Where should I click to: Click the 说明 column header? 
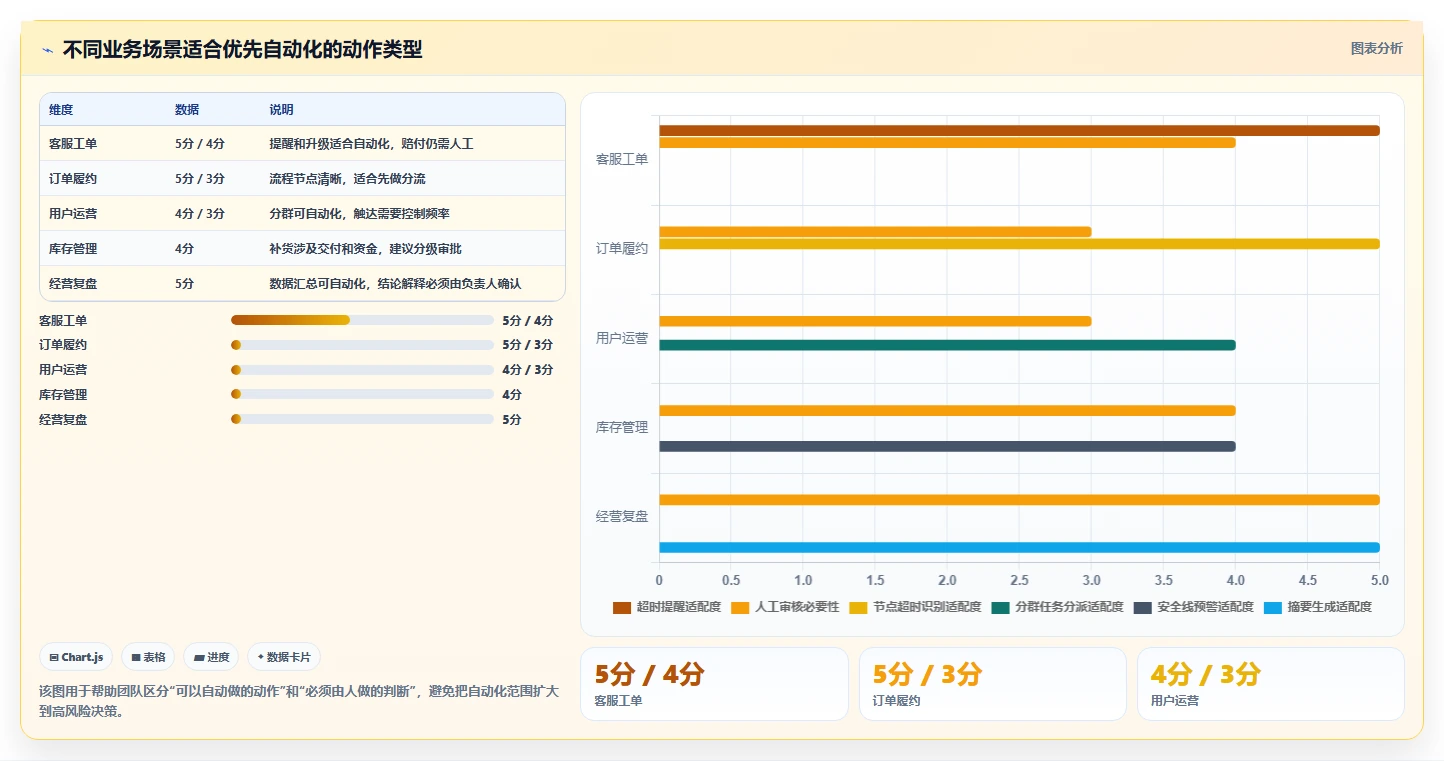pyautogui.click(x=281, y=110)
